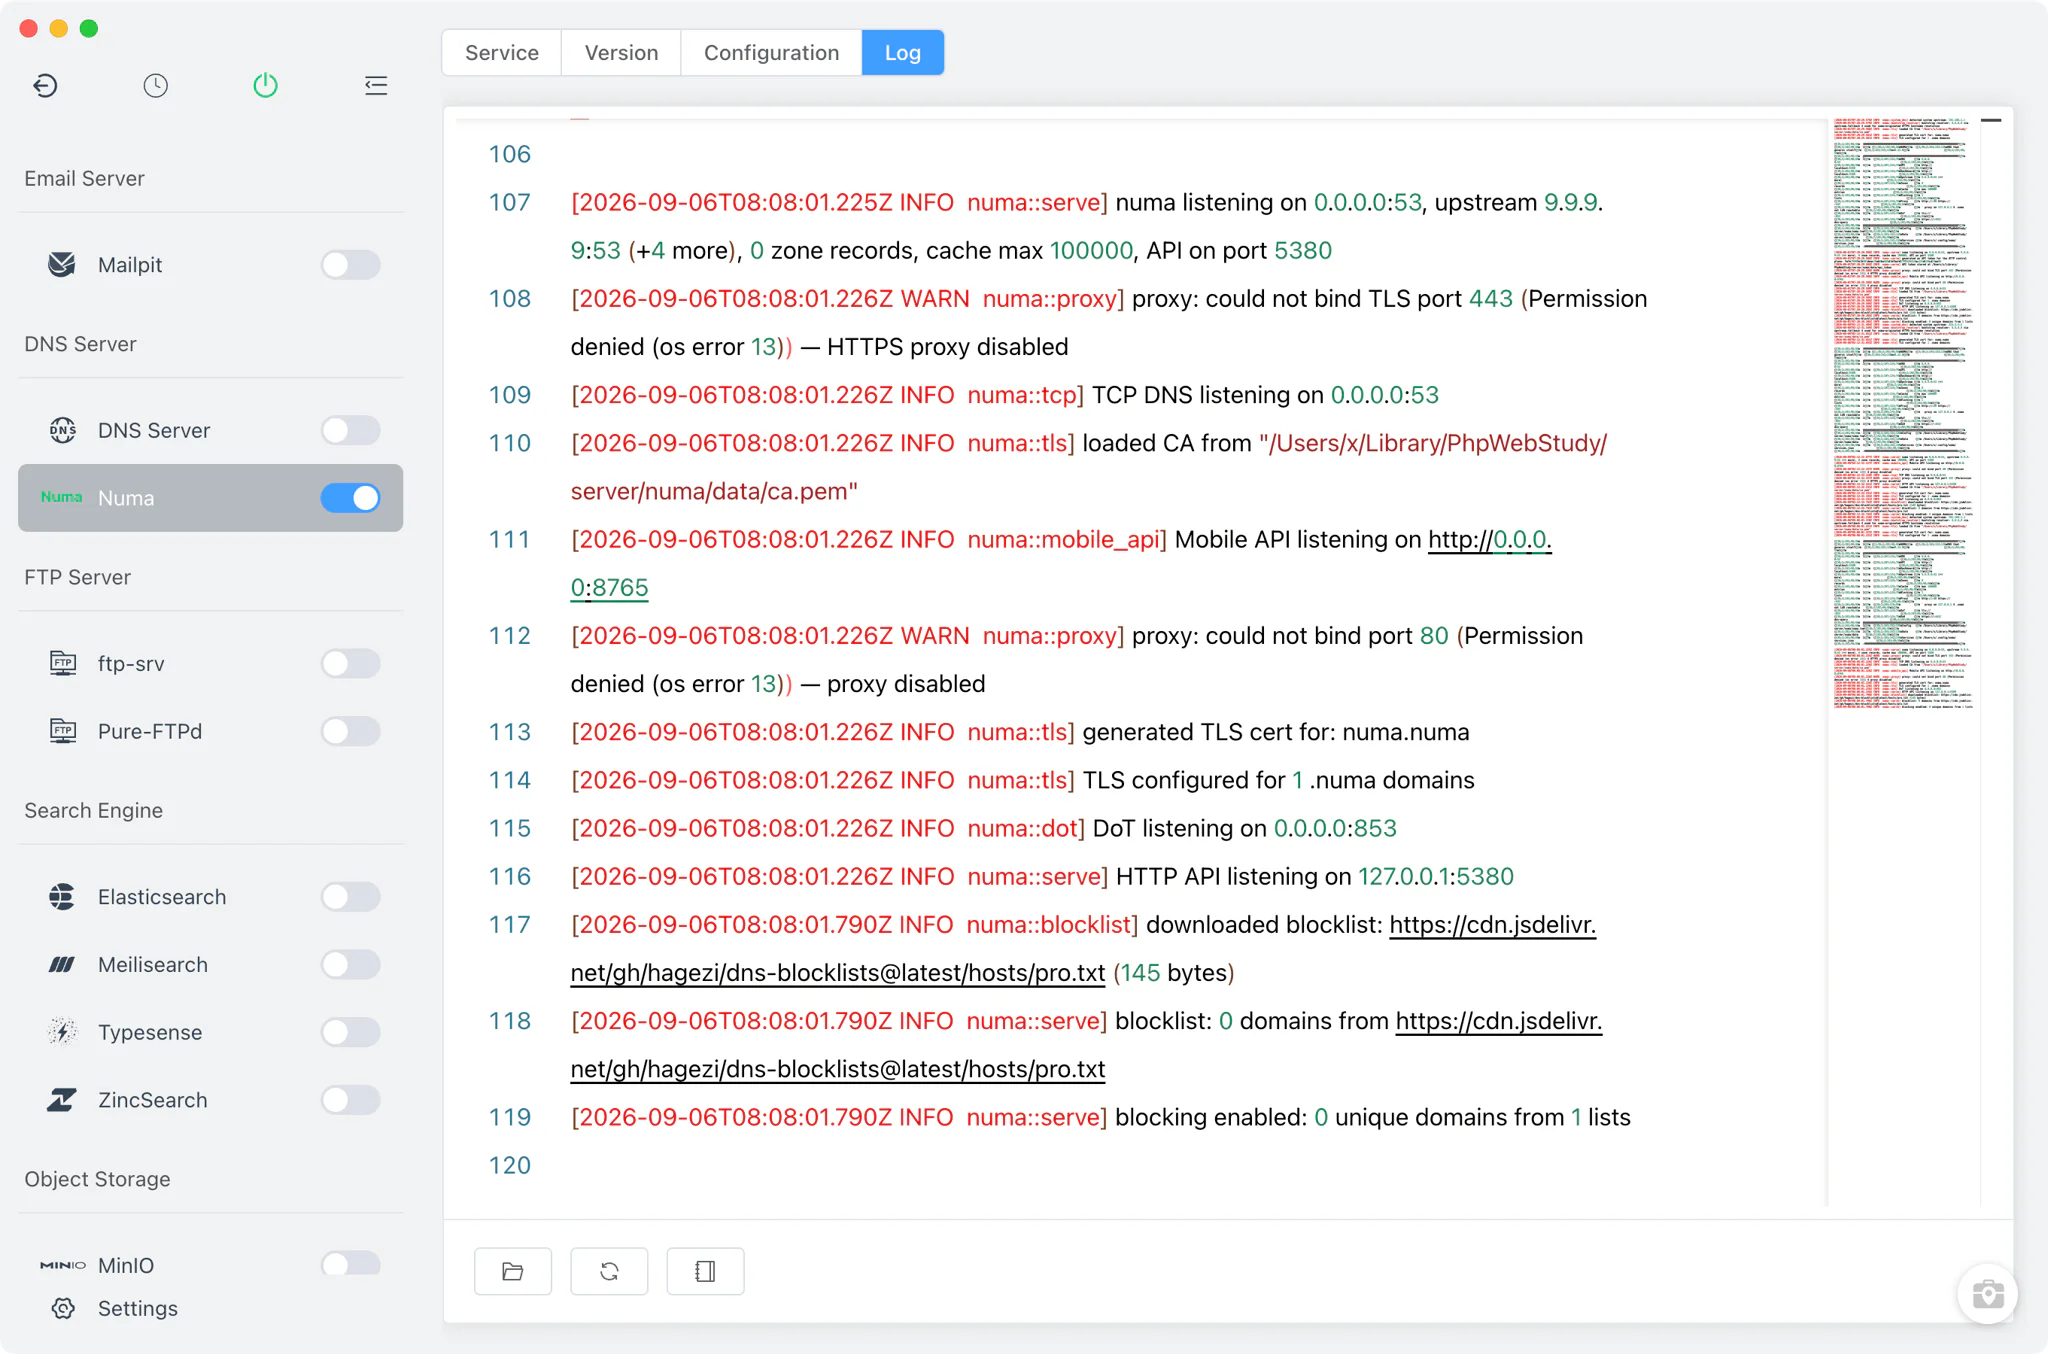Click line number 107 in gutter
This screenshot has height=1354, width=2048.
point(509,203)
